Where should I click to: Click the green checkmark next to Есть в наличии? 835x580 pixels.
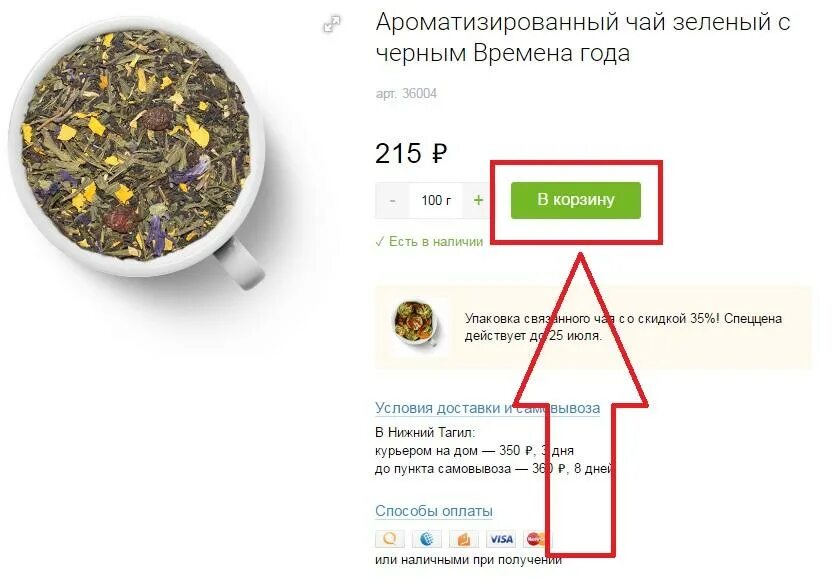pyautogui.click(x=379, y=242)
